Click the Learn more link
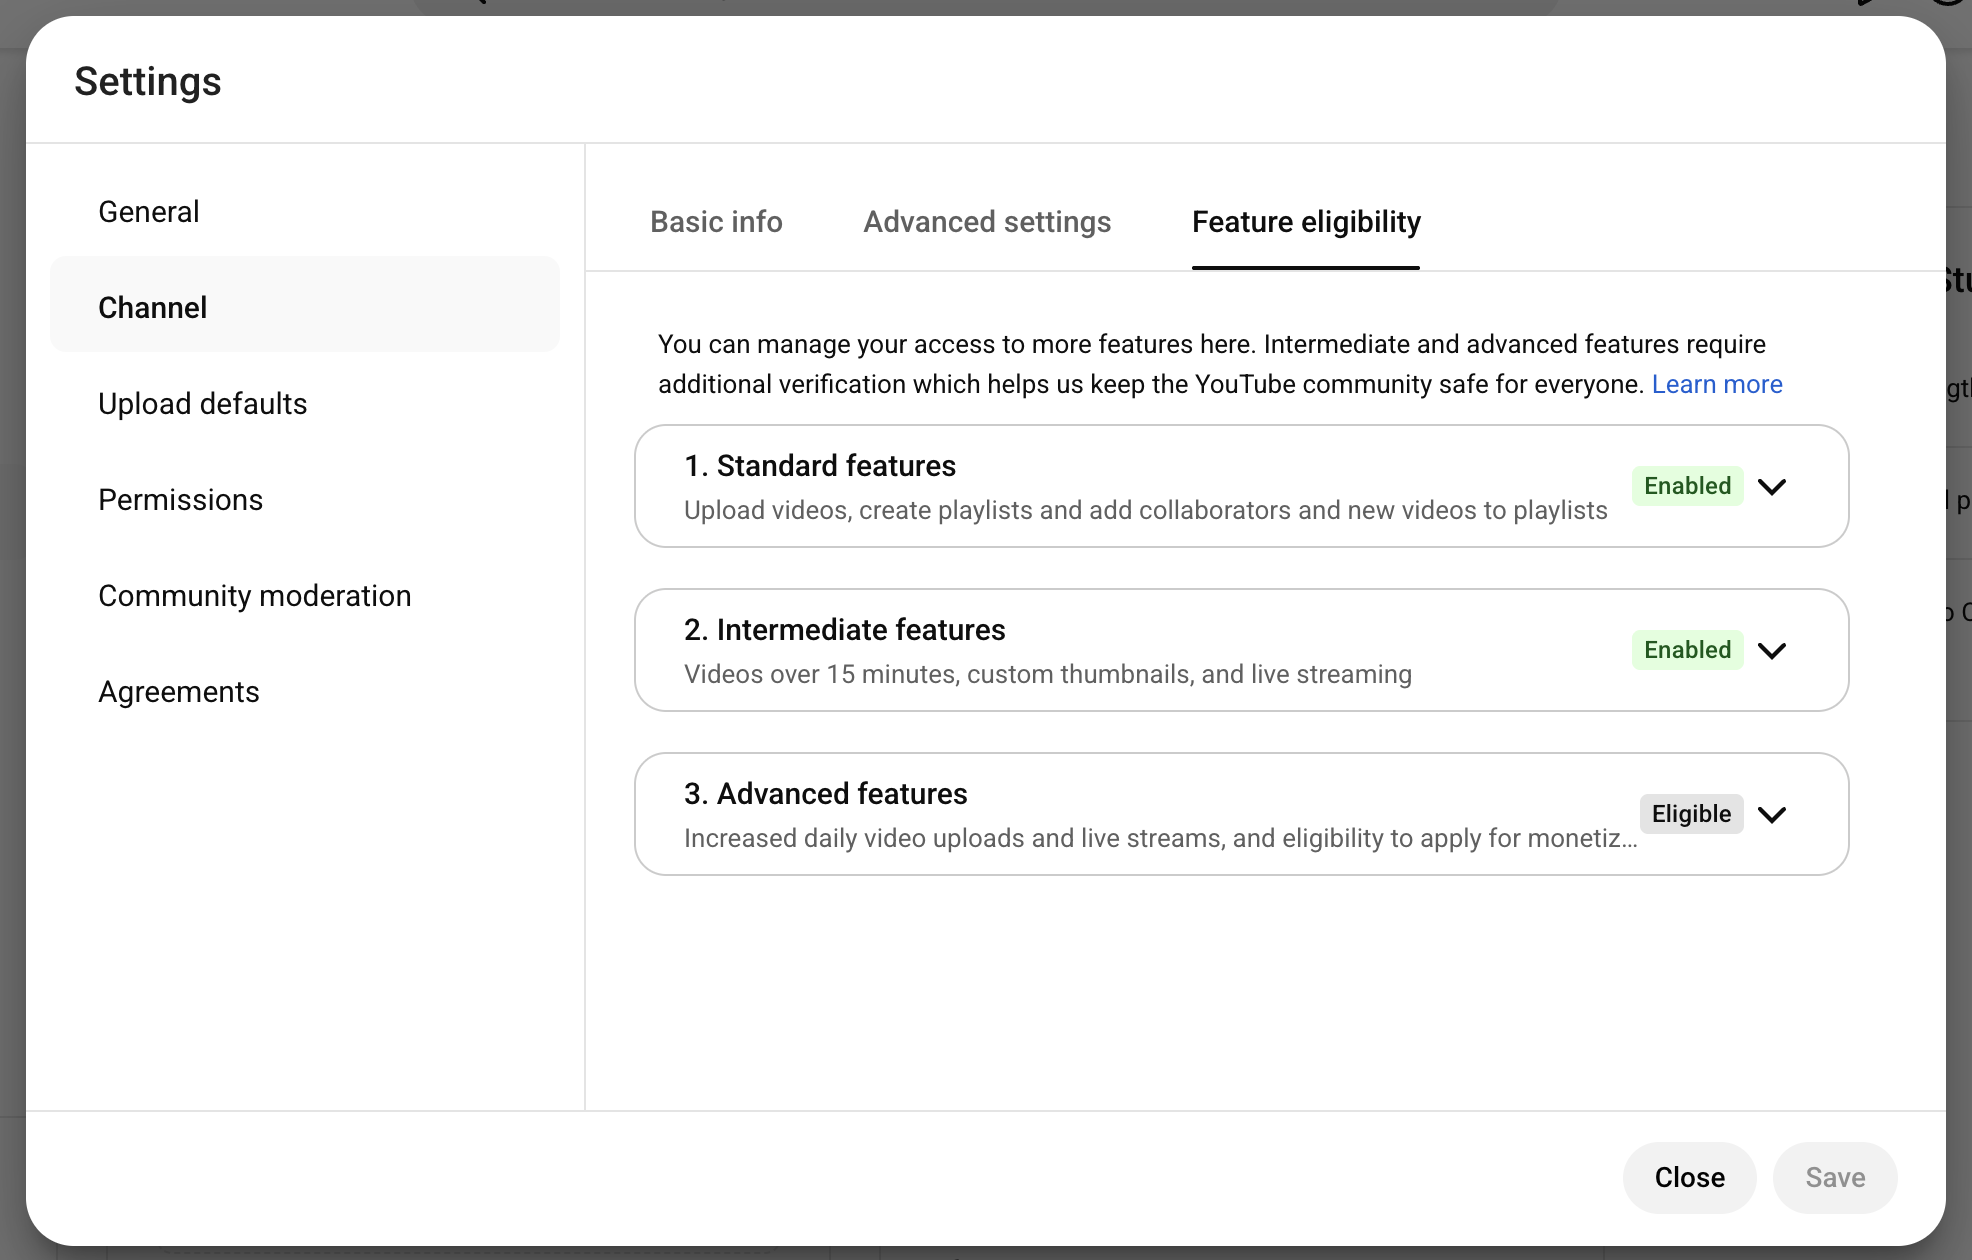This screenshot has height=1260, width=1972. click(x=1717, y=385)
